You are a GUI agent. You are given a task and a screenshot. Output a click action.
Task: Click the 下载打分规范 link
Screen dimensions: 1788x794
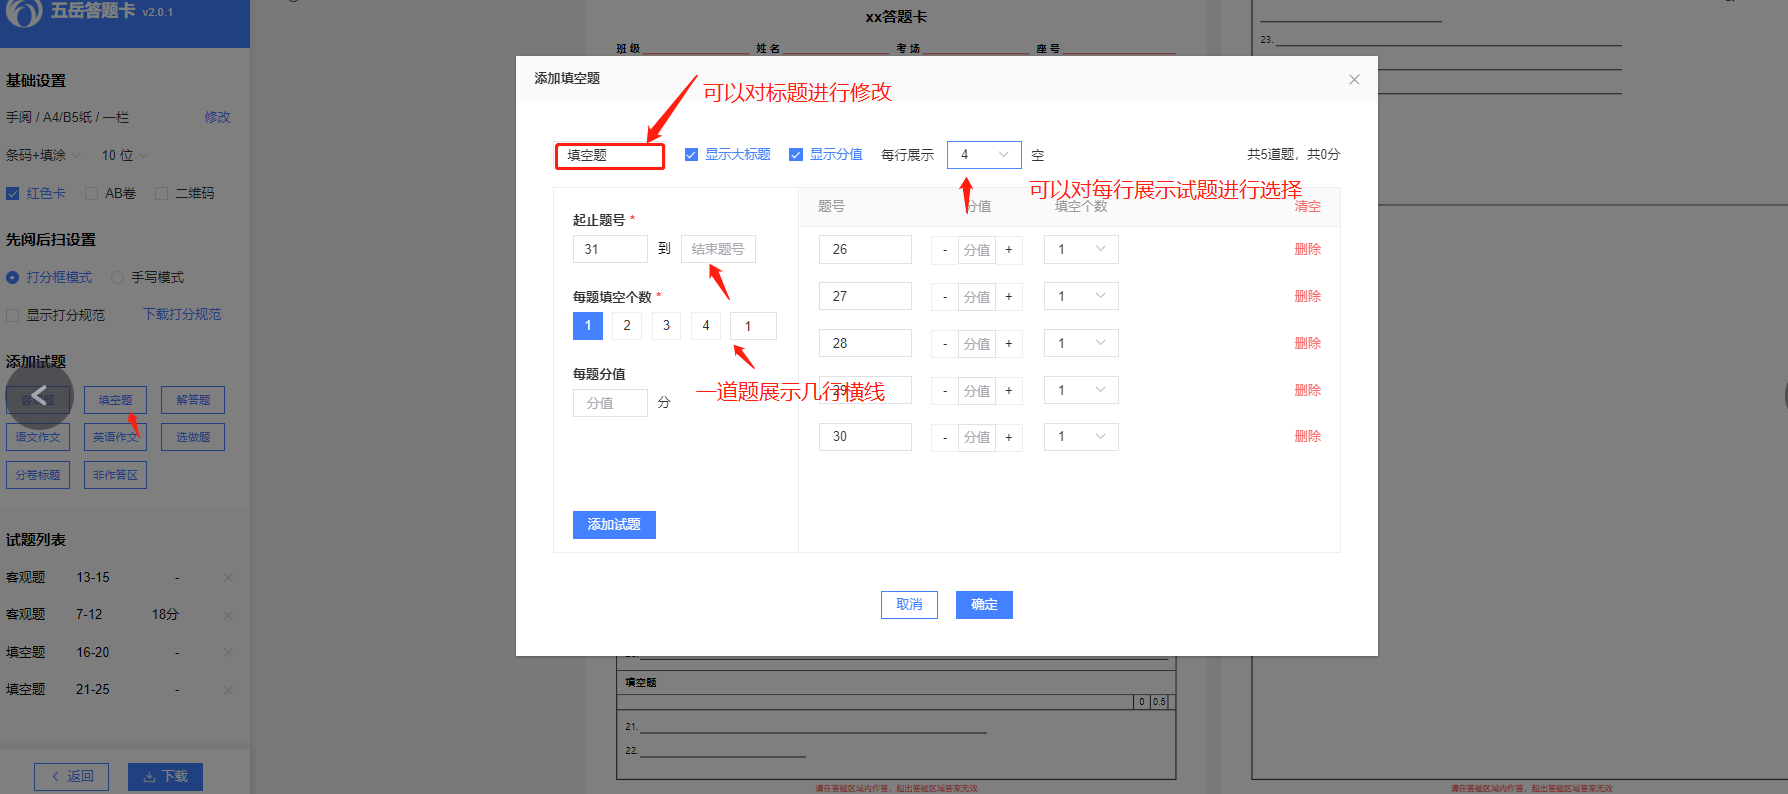pyautogui.click(x=182, y=315)
